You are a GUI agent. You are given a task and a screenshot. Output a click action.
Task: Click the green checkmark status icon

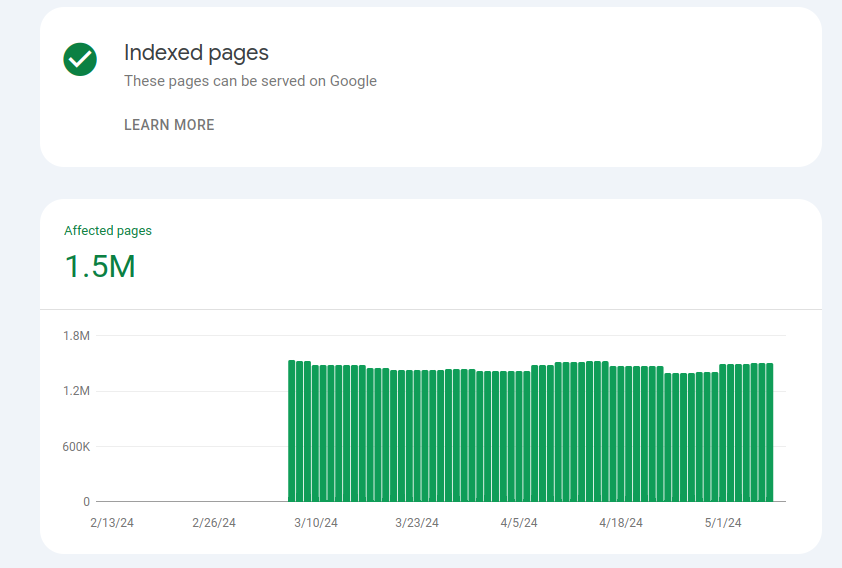80,60
